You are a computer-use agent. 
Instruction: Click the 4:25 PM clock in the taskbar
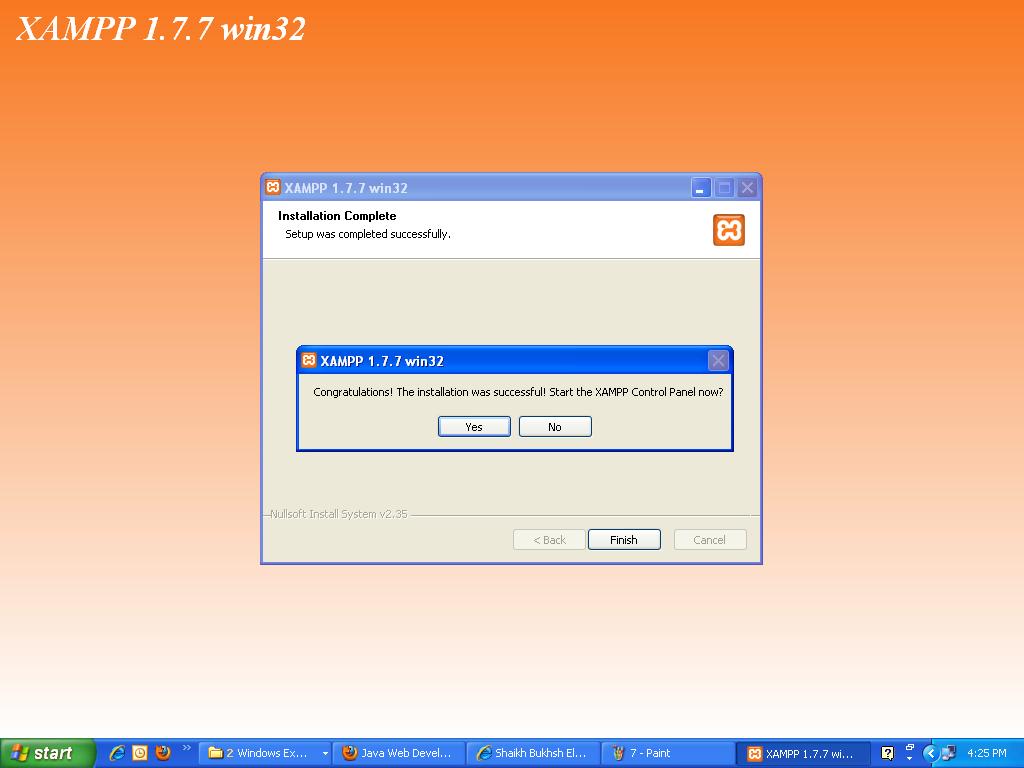987,753
